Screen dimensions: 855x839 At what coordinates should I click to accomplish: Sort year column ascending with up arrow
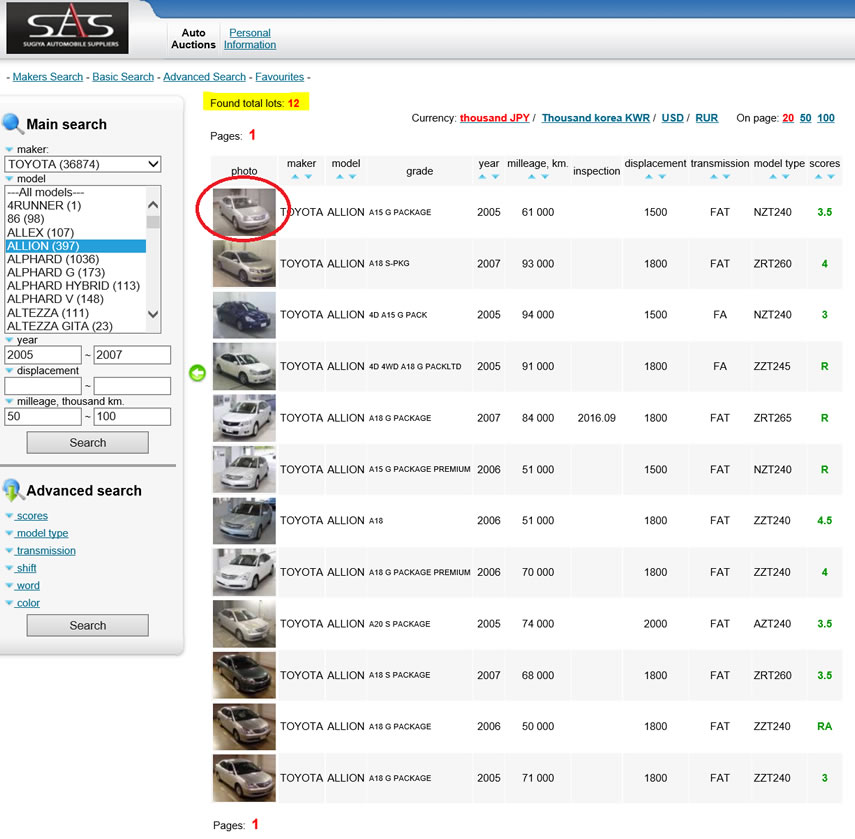point(482,177)
